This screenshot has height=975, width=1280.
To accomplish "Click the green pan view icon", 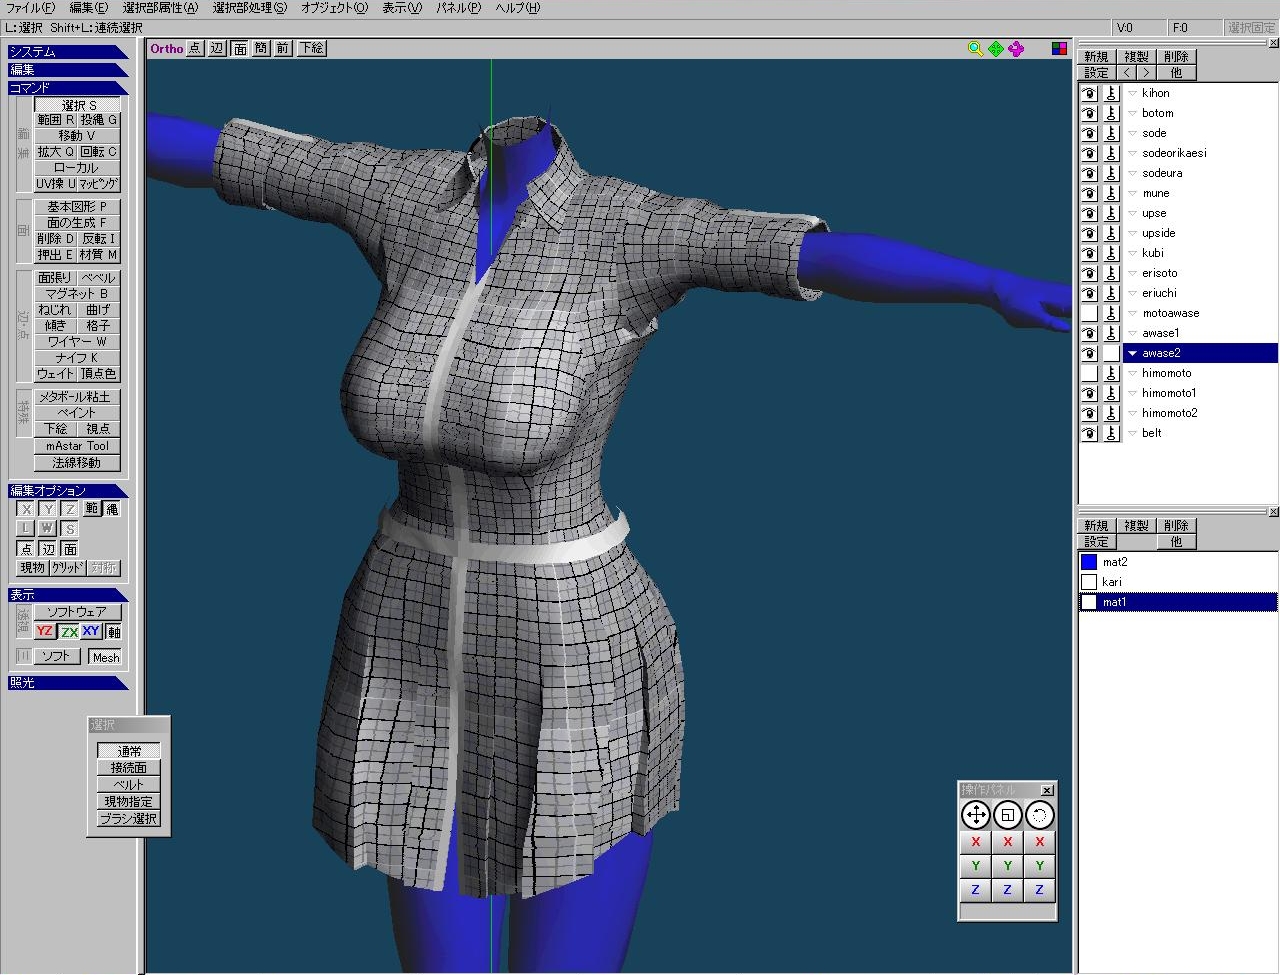I will tap(996, 48).
